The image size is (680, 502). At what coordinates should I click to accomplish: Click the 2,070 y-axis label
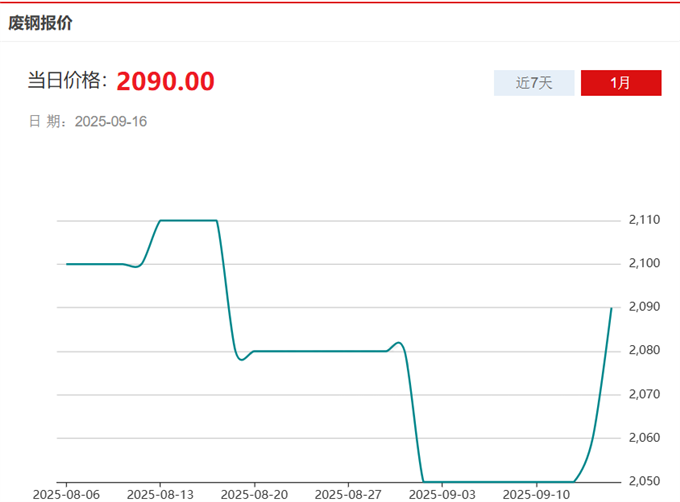tap(645, 394)
